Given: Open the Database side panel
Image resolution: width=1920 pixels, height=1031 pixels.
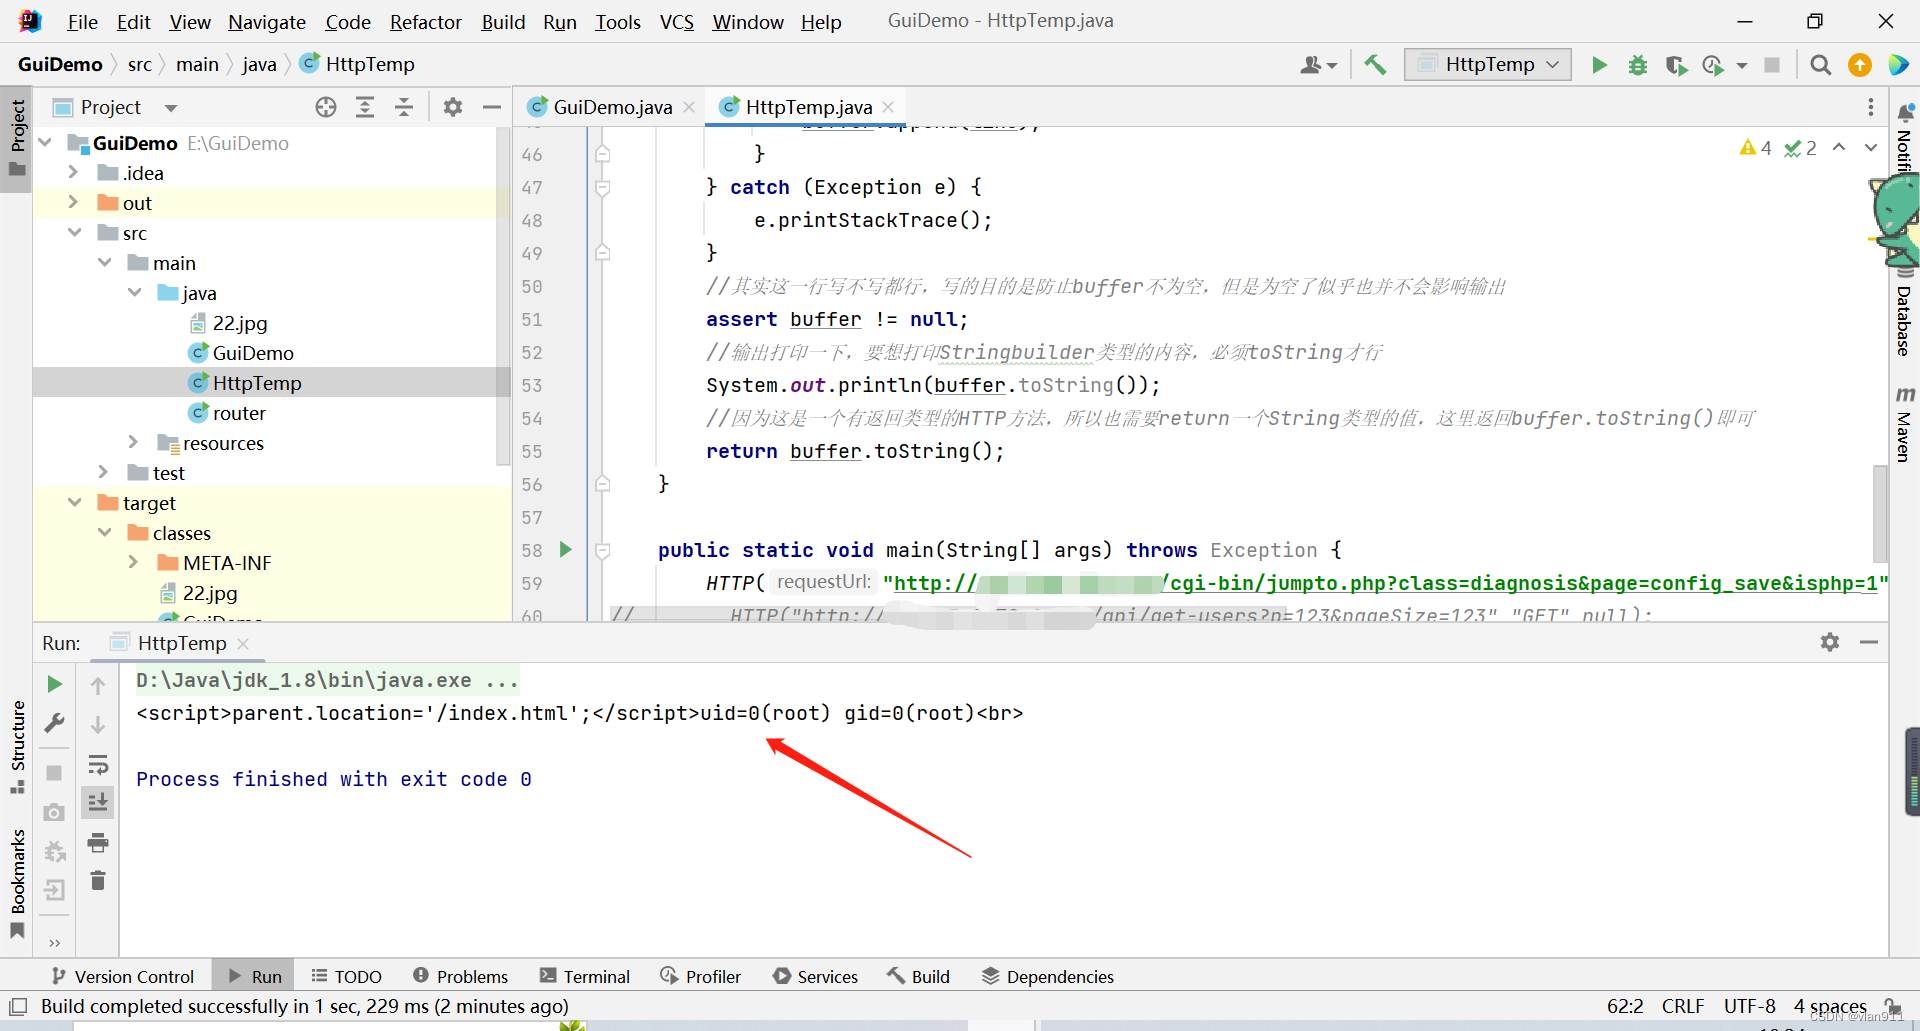Looking at the screenshot, I should pyautogui.click(x=1904, y=312).
